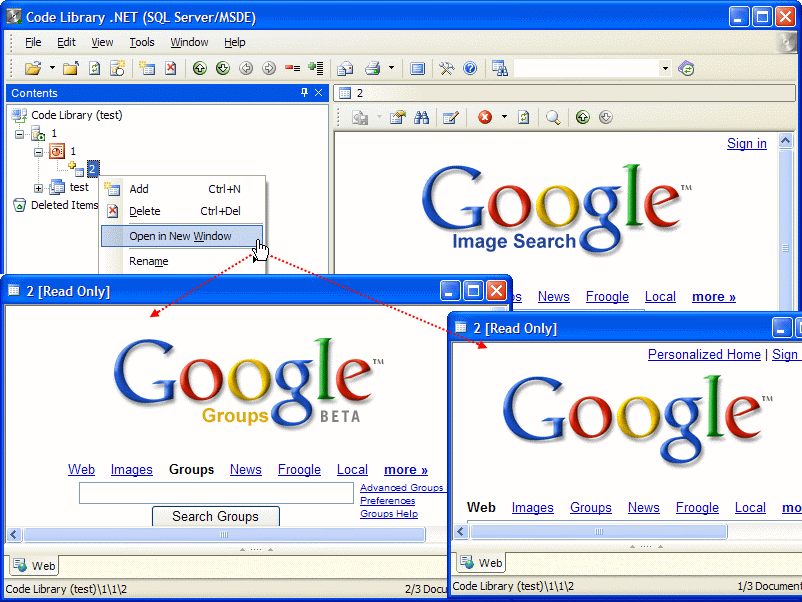Click the scroll up arrow of main document
The width and height of the screenshot is (802, 602).
point(786,140)
